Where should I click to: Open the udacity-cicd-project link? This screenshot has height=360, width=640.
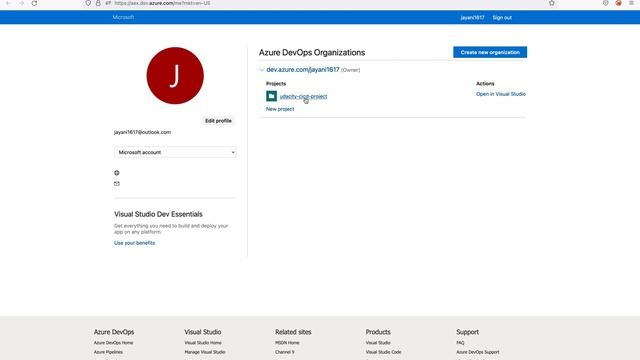tap(303, 96)
